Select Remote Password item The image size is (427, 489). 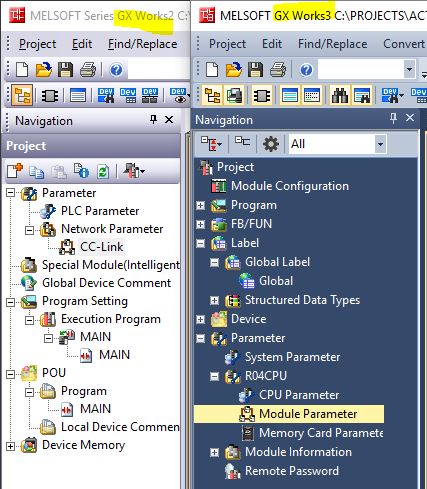(x=292, y=471)
